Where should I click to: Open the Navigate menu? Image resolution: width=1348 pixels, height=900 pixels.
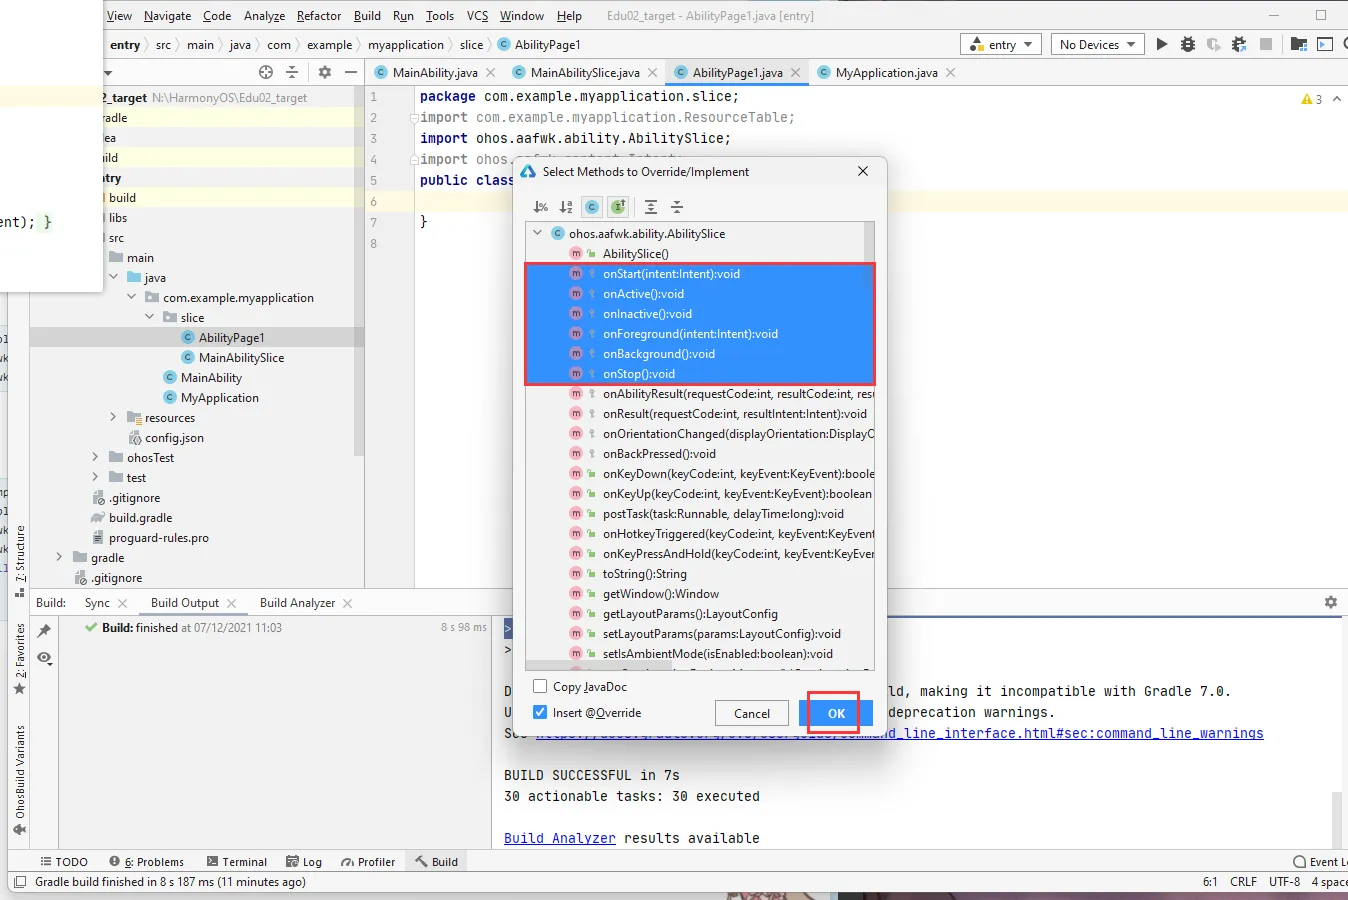(167, 15)
